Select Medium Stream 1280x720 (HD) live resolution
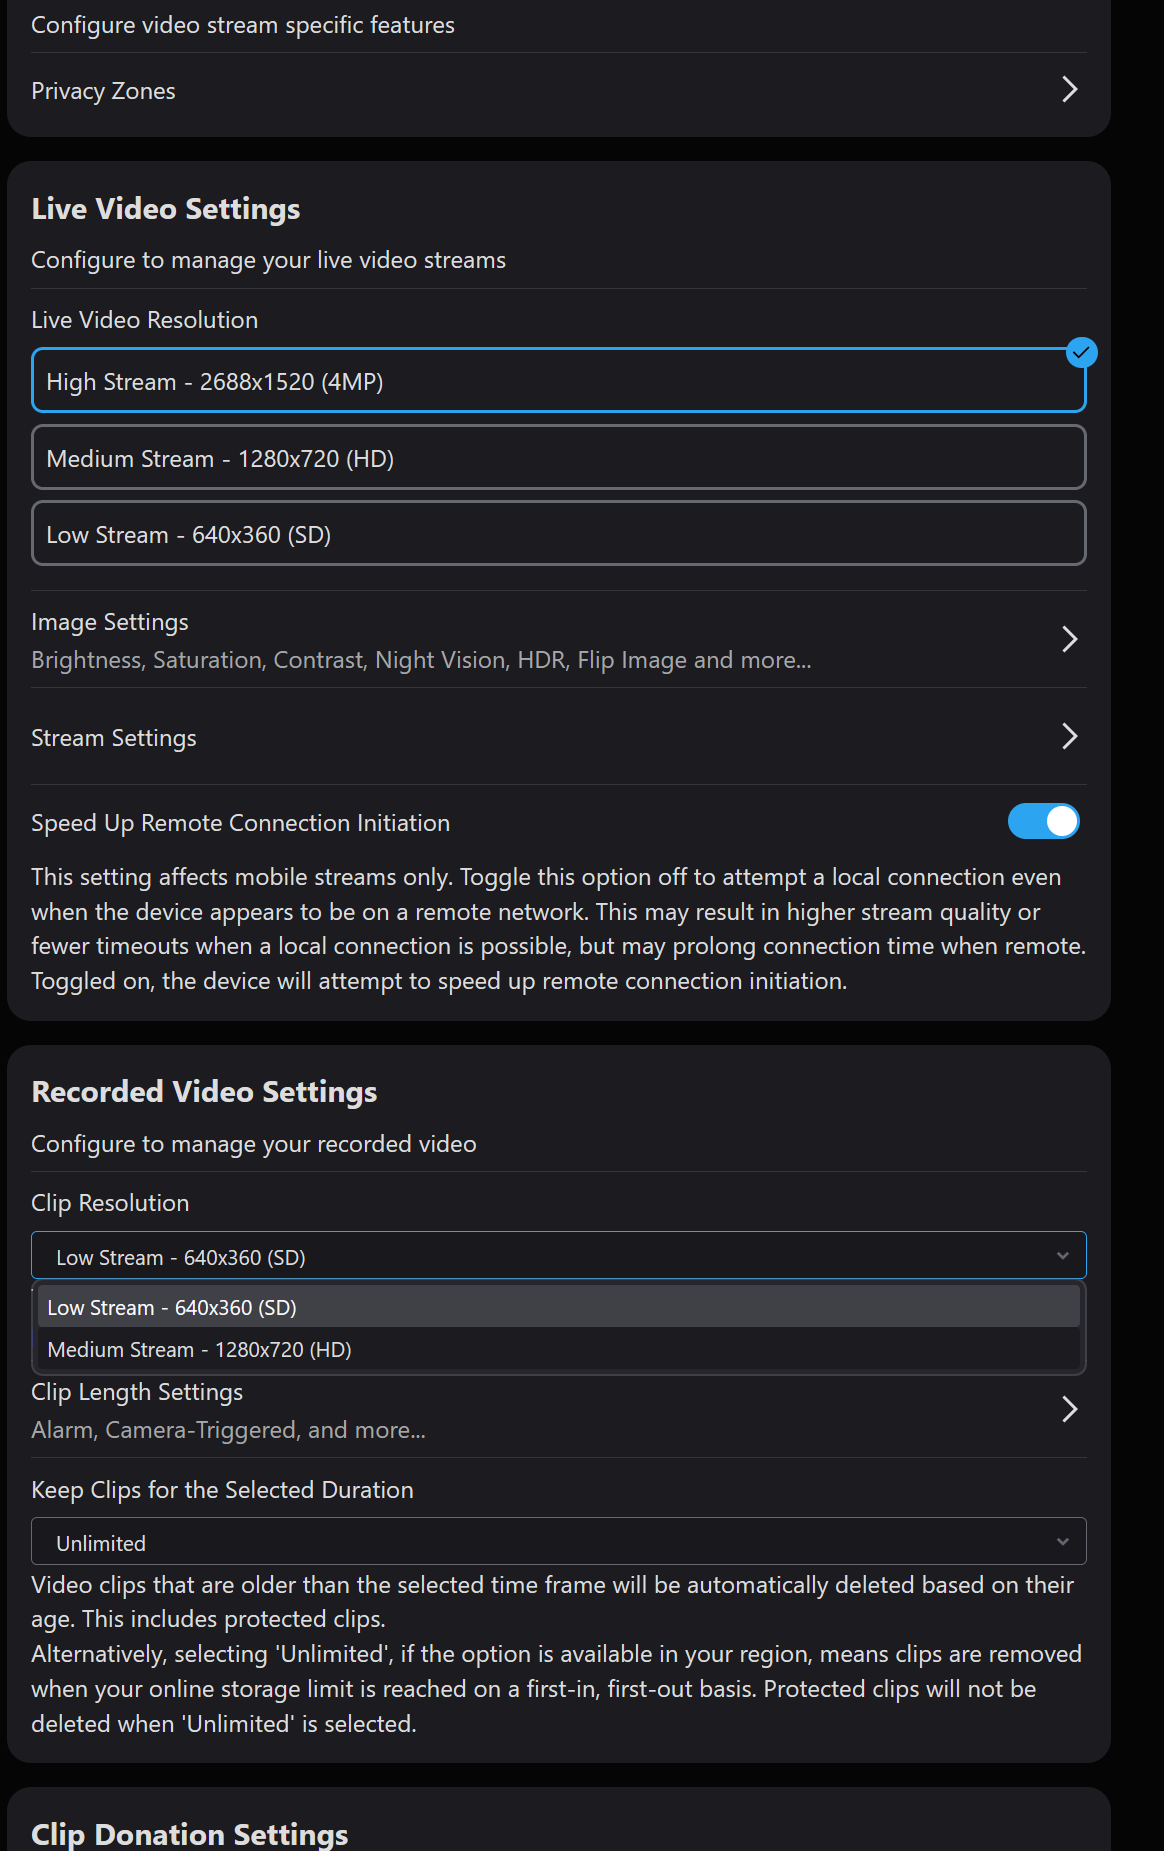The image size is (1164, 1851). pos(558,458)
